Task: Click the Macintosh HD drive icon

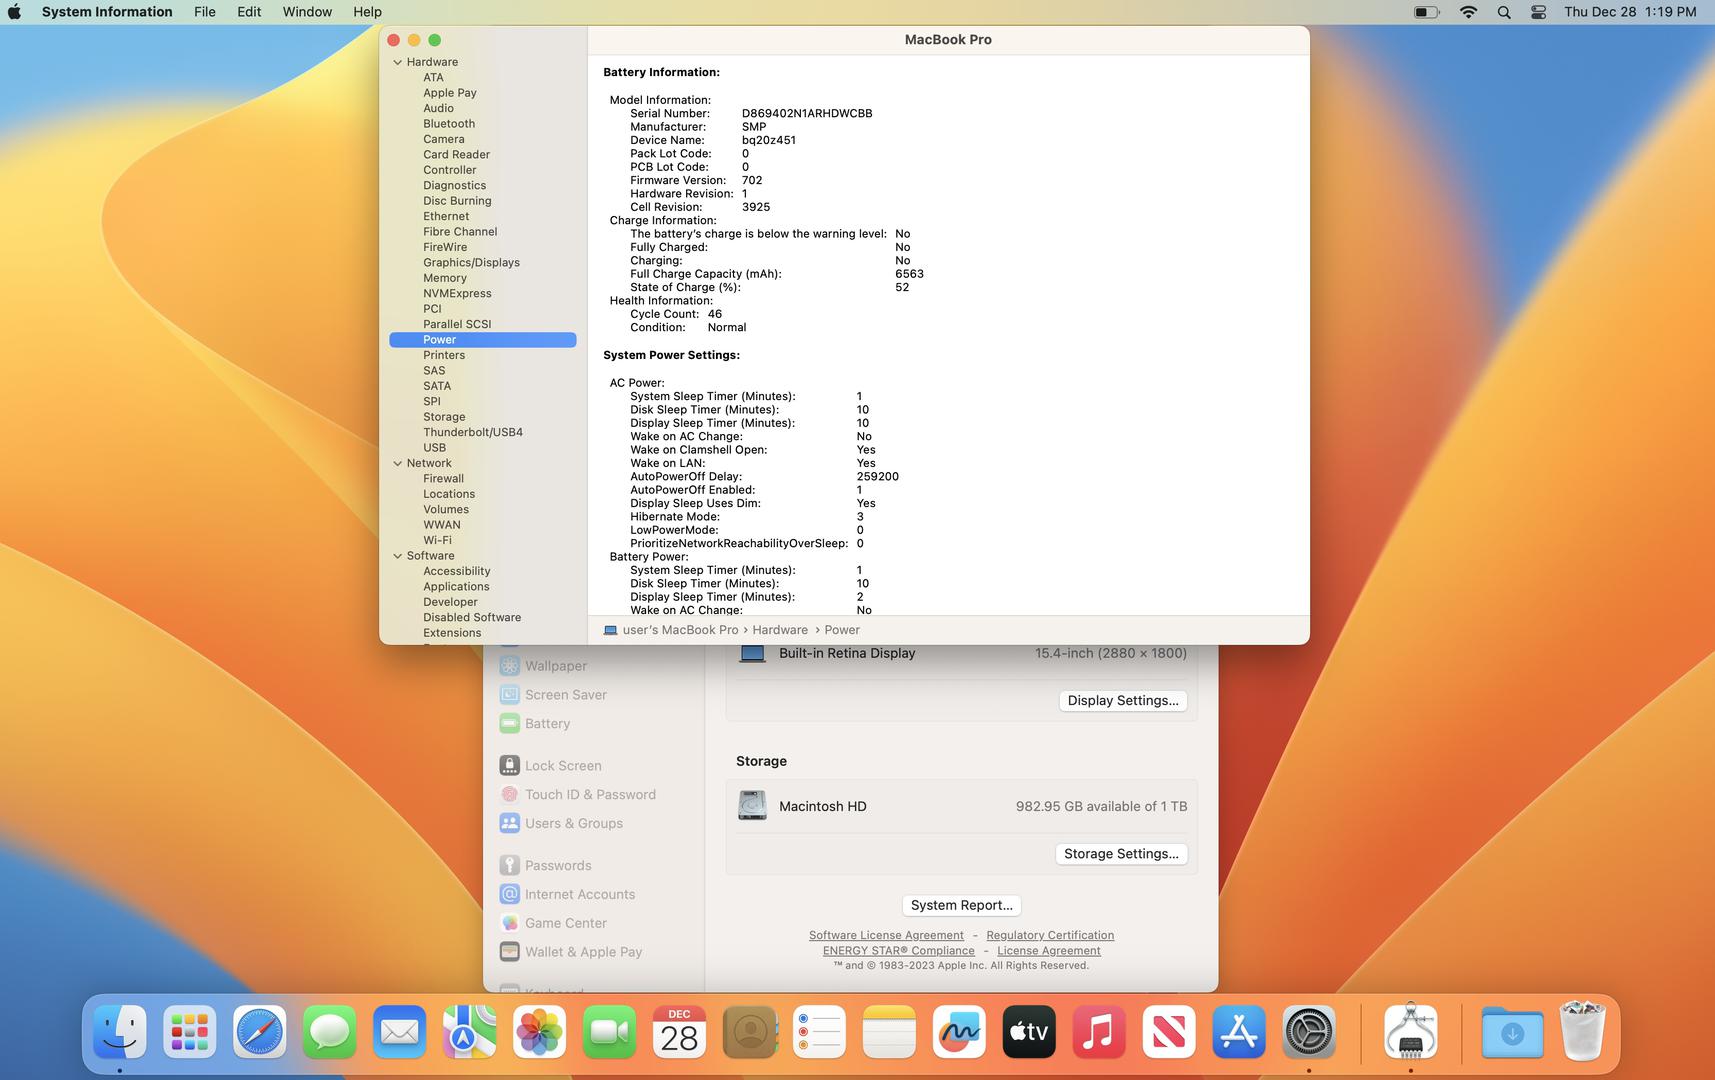Action: 752,806
